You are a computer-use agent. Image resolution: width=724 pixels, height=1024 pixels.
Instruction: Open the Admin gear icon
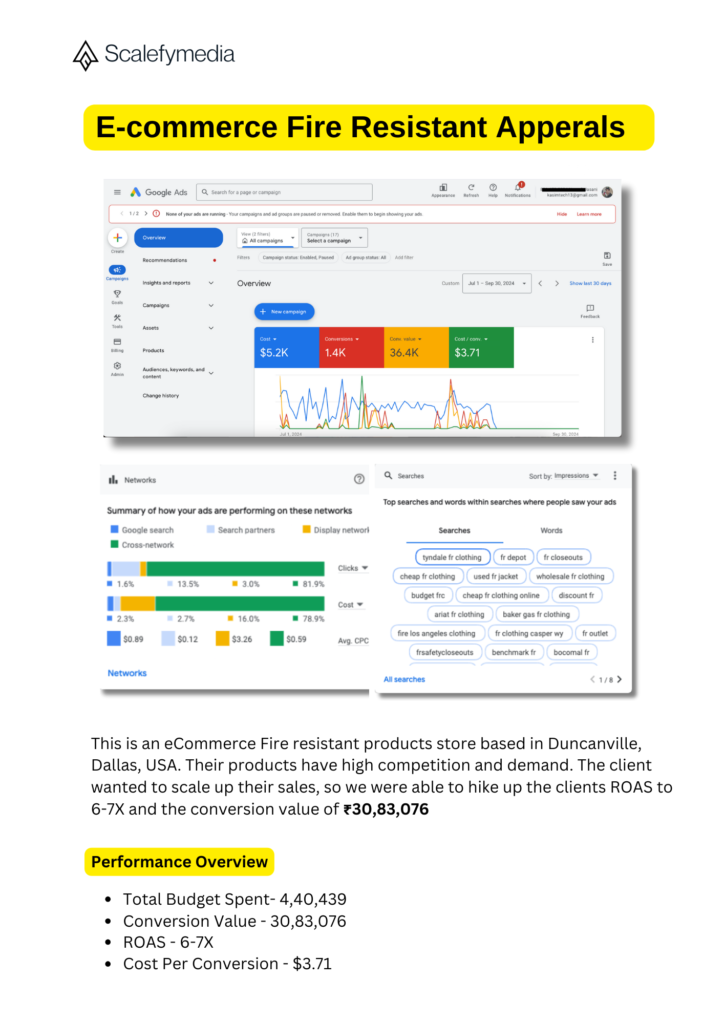point(117,366)
